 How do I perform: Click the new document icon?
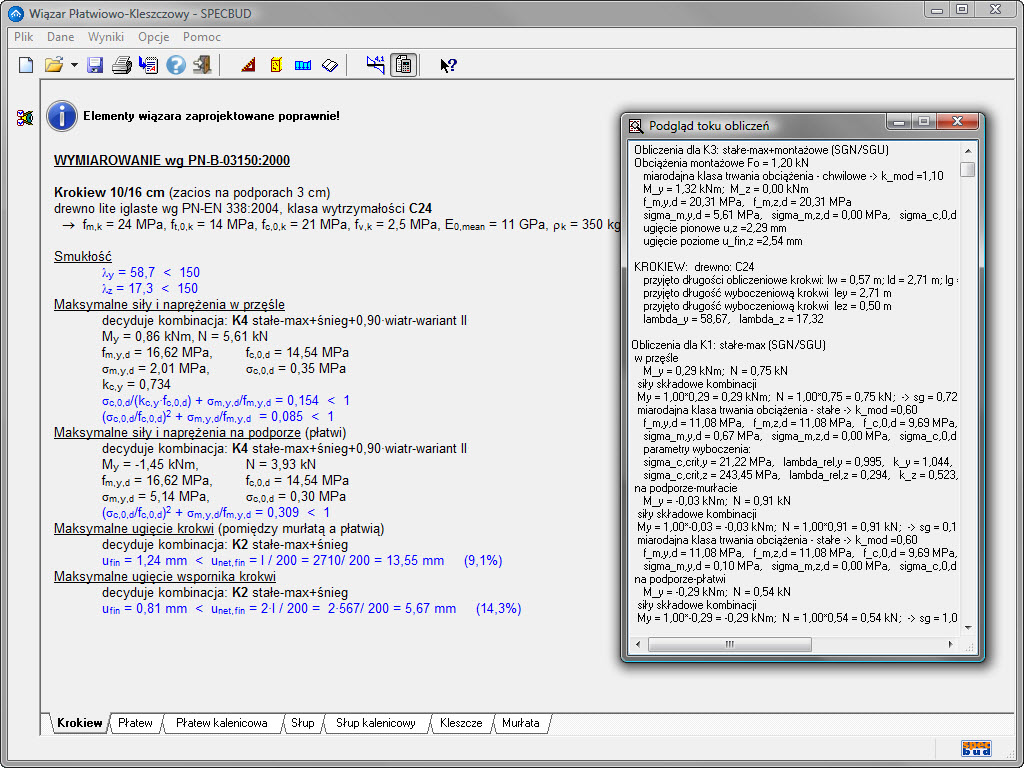(27, 65)
